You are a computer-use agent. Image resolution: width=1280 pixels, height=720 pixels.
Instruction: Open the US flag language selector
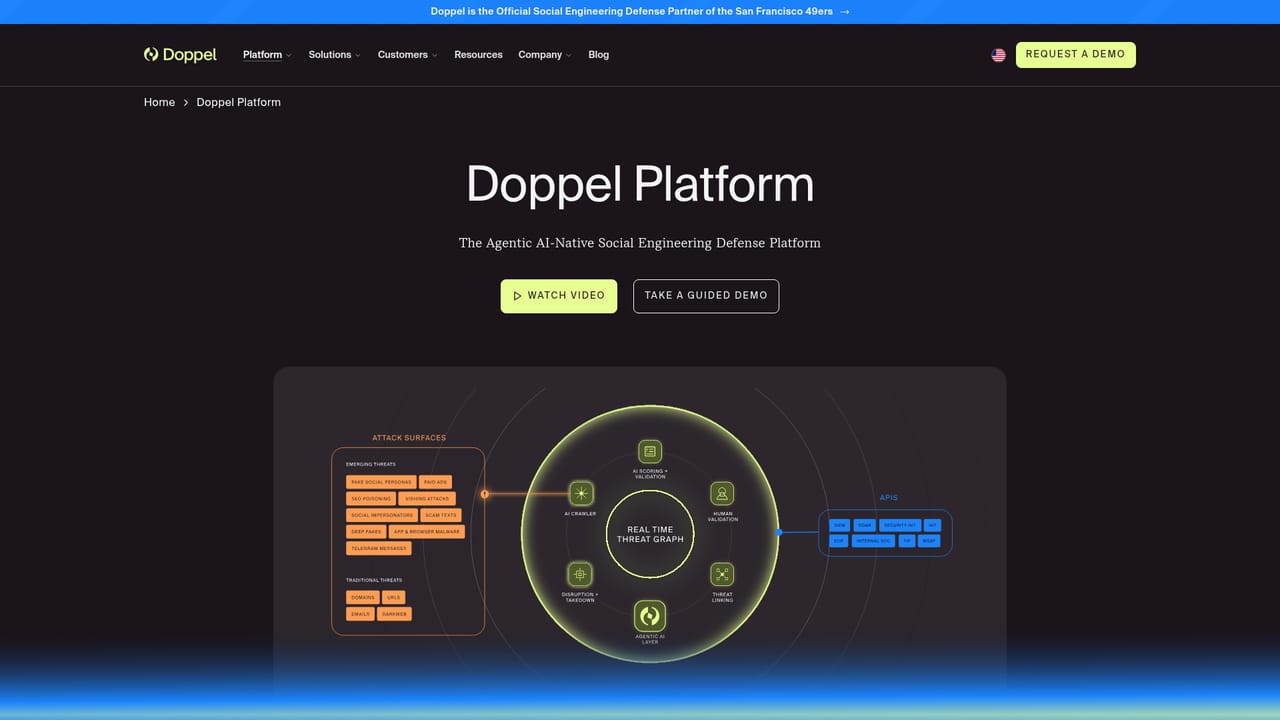coord(998,55)
